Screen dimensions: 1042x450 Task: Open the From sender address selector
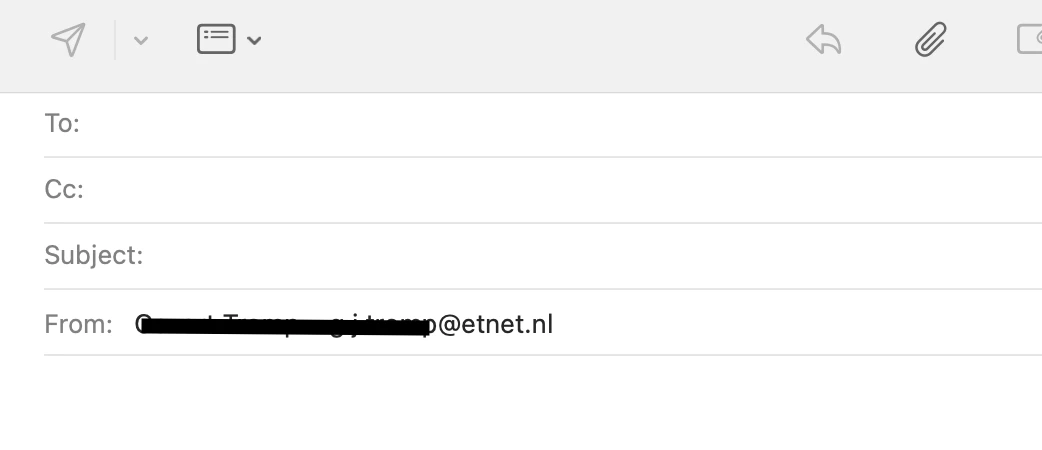(345, 325)
